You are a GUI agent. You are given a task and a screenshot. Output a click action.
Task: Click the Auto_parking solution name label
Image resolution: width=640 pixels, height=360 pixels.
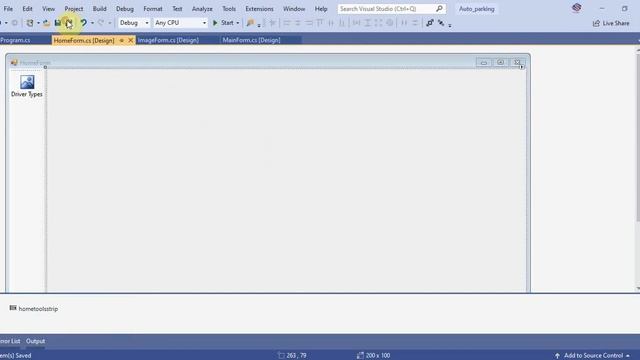[476, 9]
